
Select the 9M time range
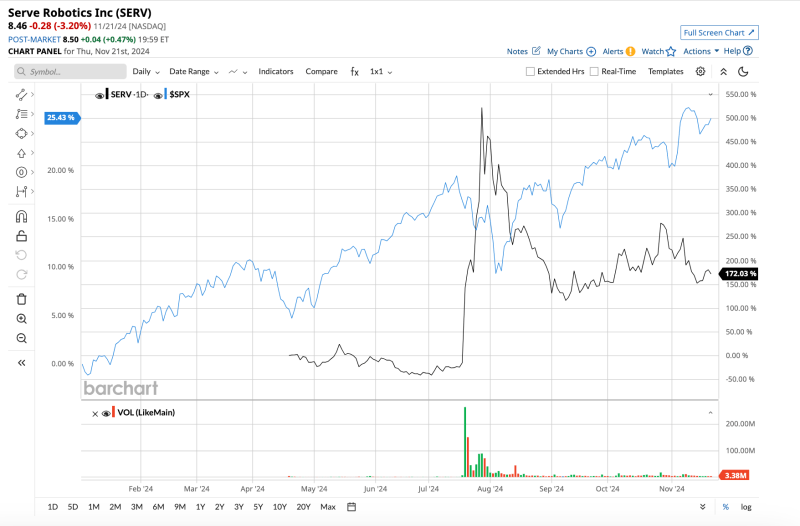180,507
